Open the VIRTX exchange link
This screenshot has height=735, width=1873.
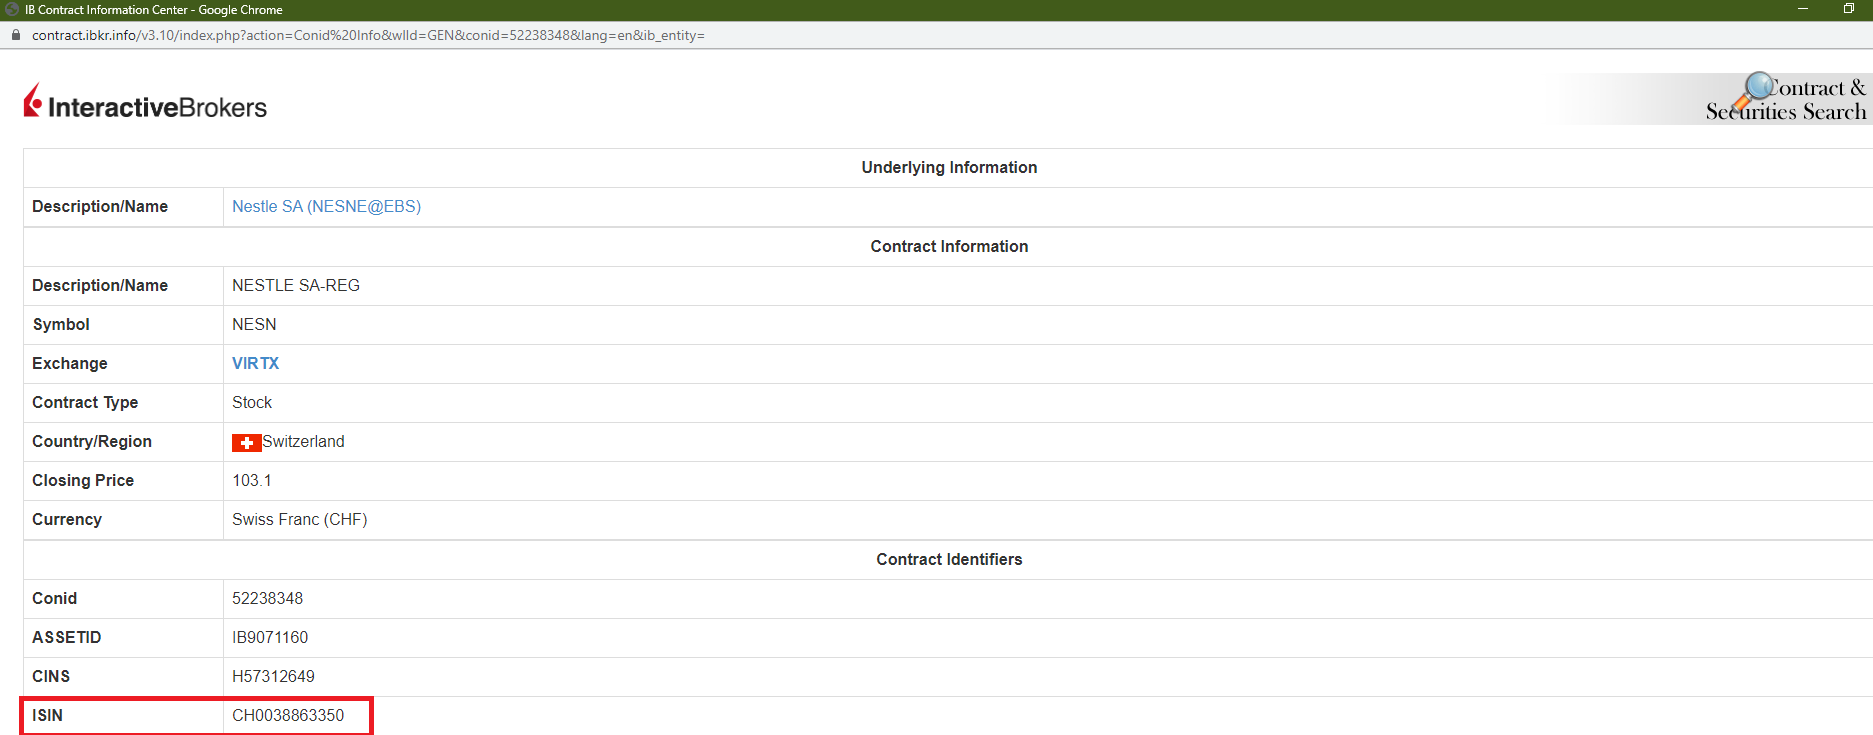[255, 363]
